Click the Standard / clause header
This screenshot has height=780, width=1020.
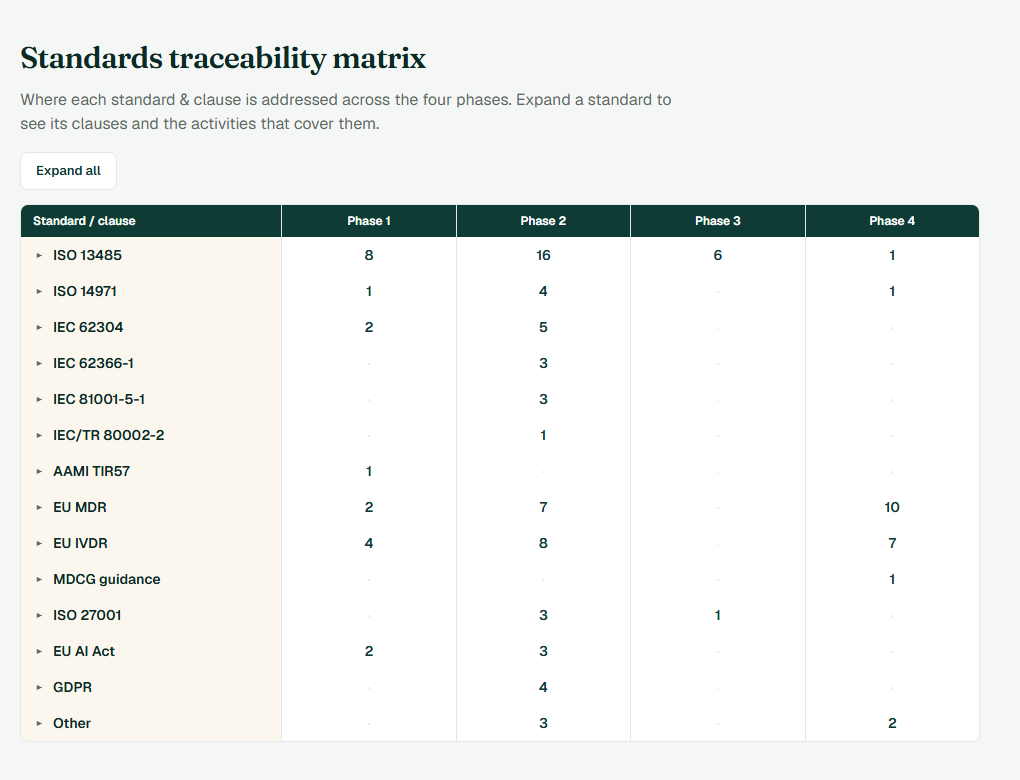click(151, 221)
